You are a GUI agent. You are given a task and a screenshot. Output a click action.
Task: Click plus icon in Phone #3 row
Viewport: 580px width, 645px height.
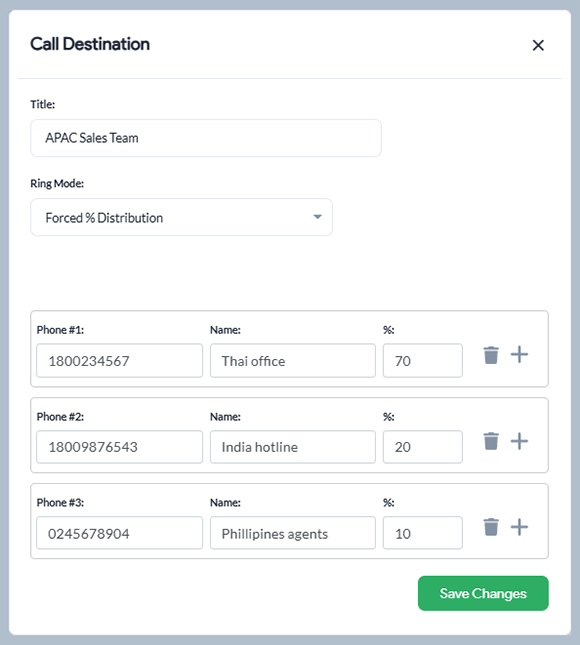(519, 527)
